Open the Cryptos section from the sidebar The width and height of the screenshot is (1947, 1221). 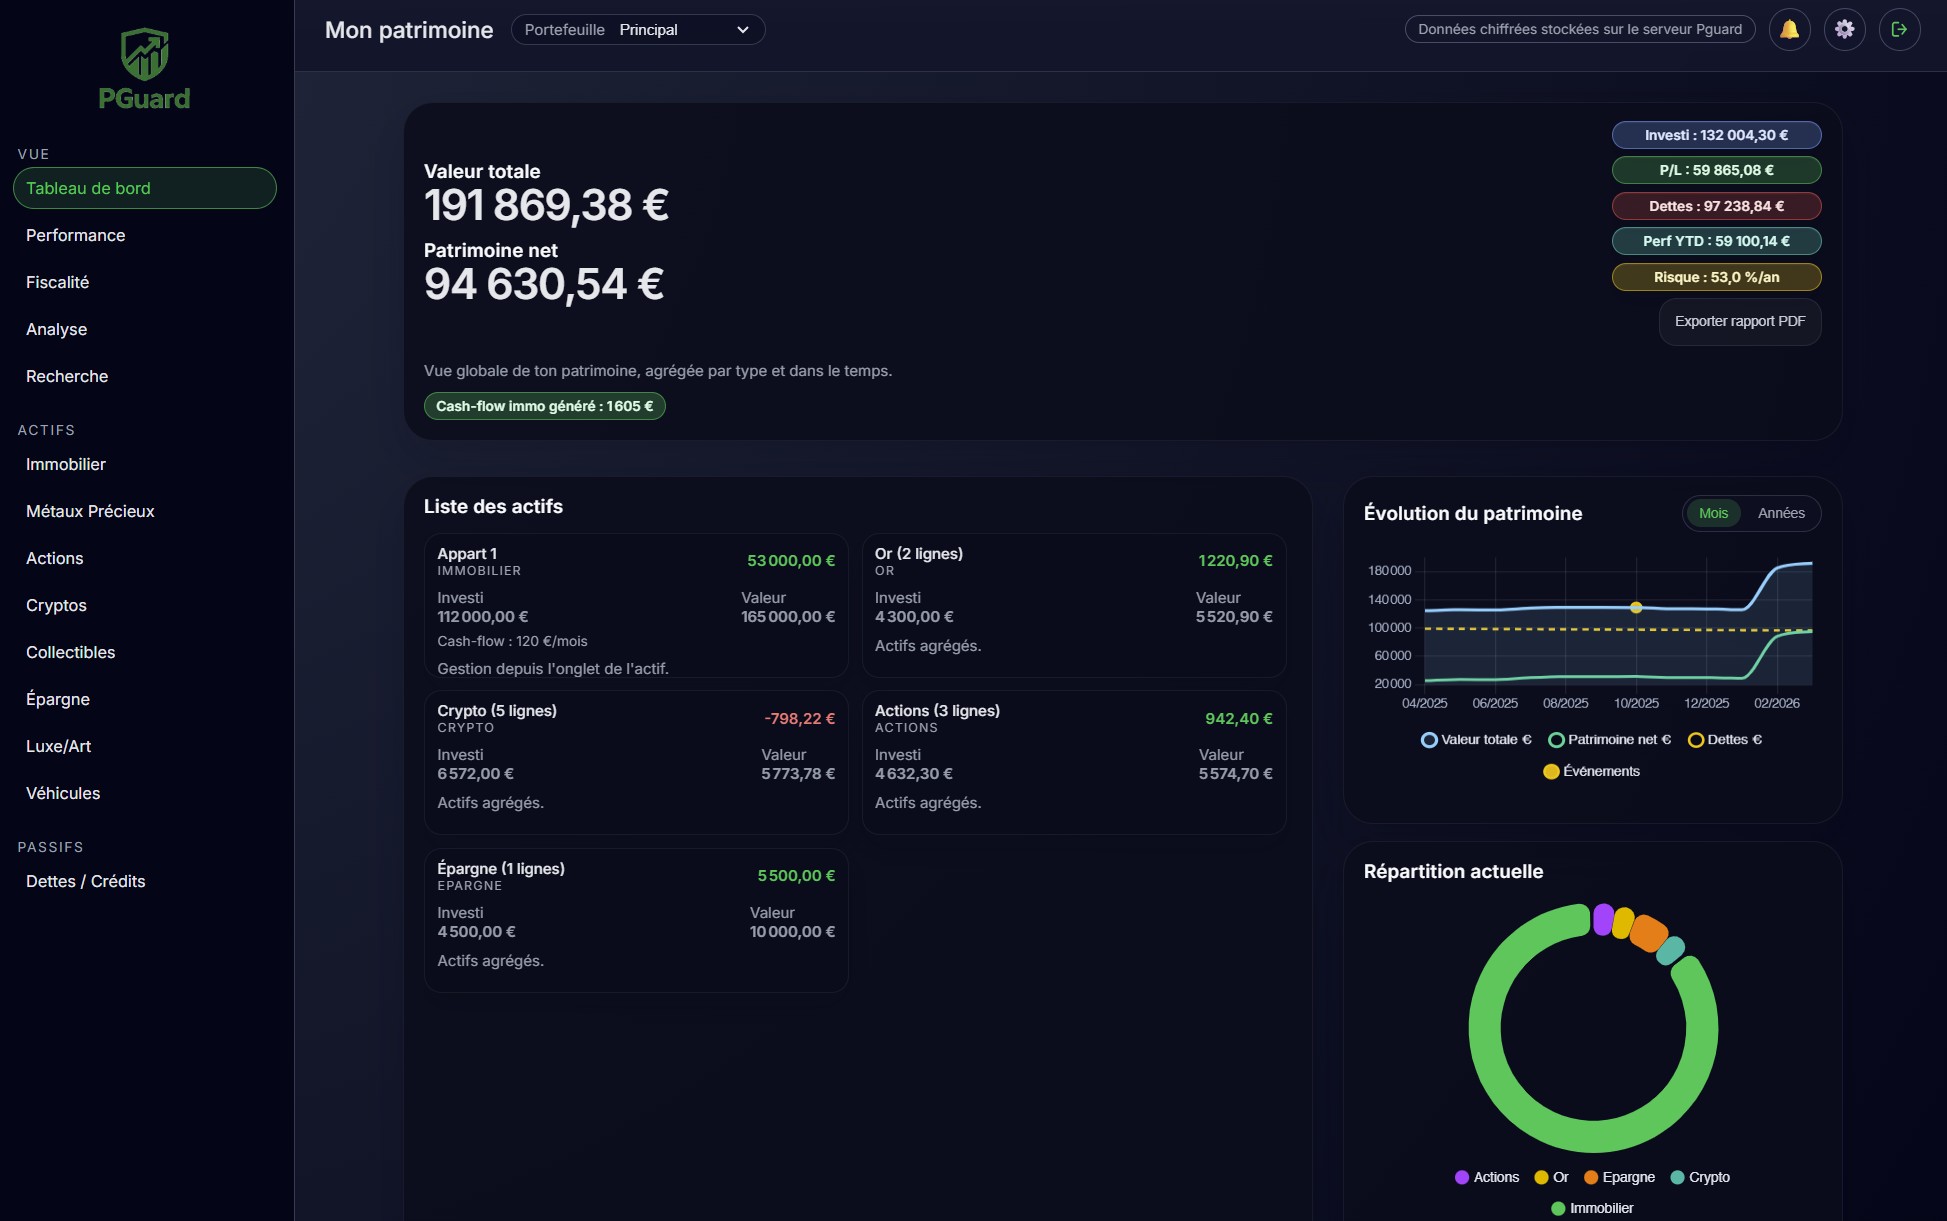point(56,605)
